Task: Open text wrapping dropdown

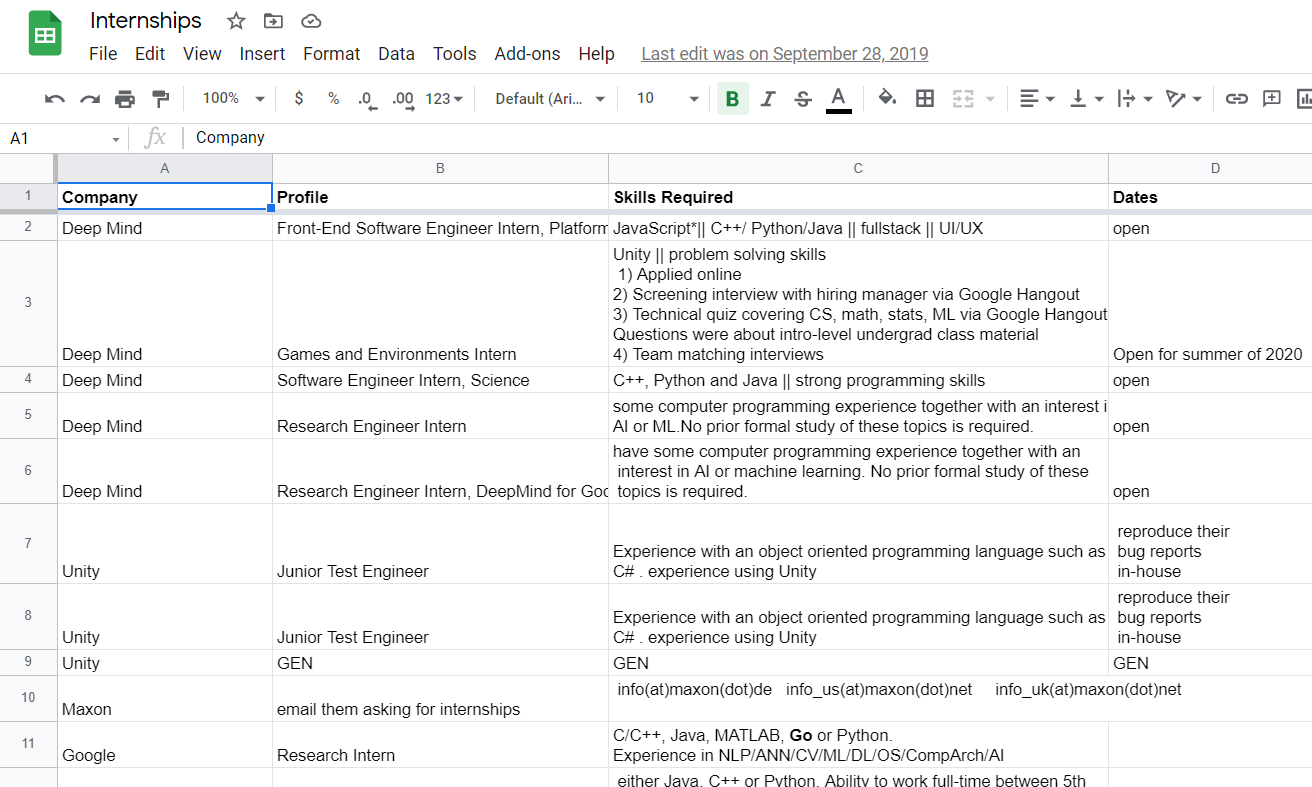Action: tap(1135, 98)
